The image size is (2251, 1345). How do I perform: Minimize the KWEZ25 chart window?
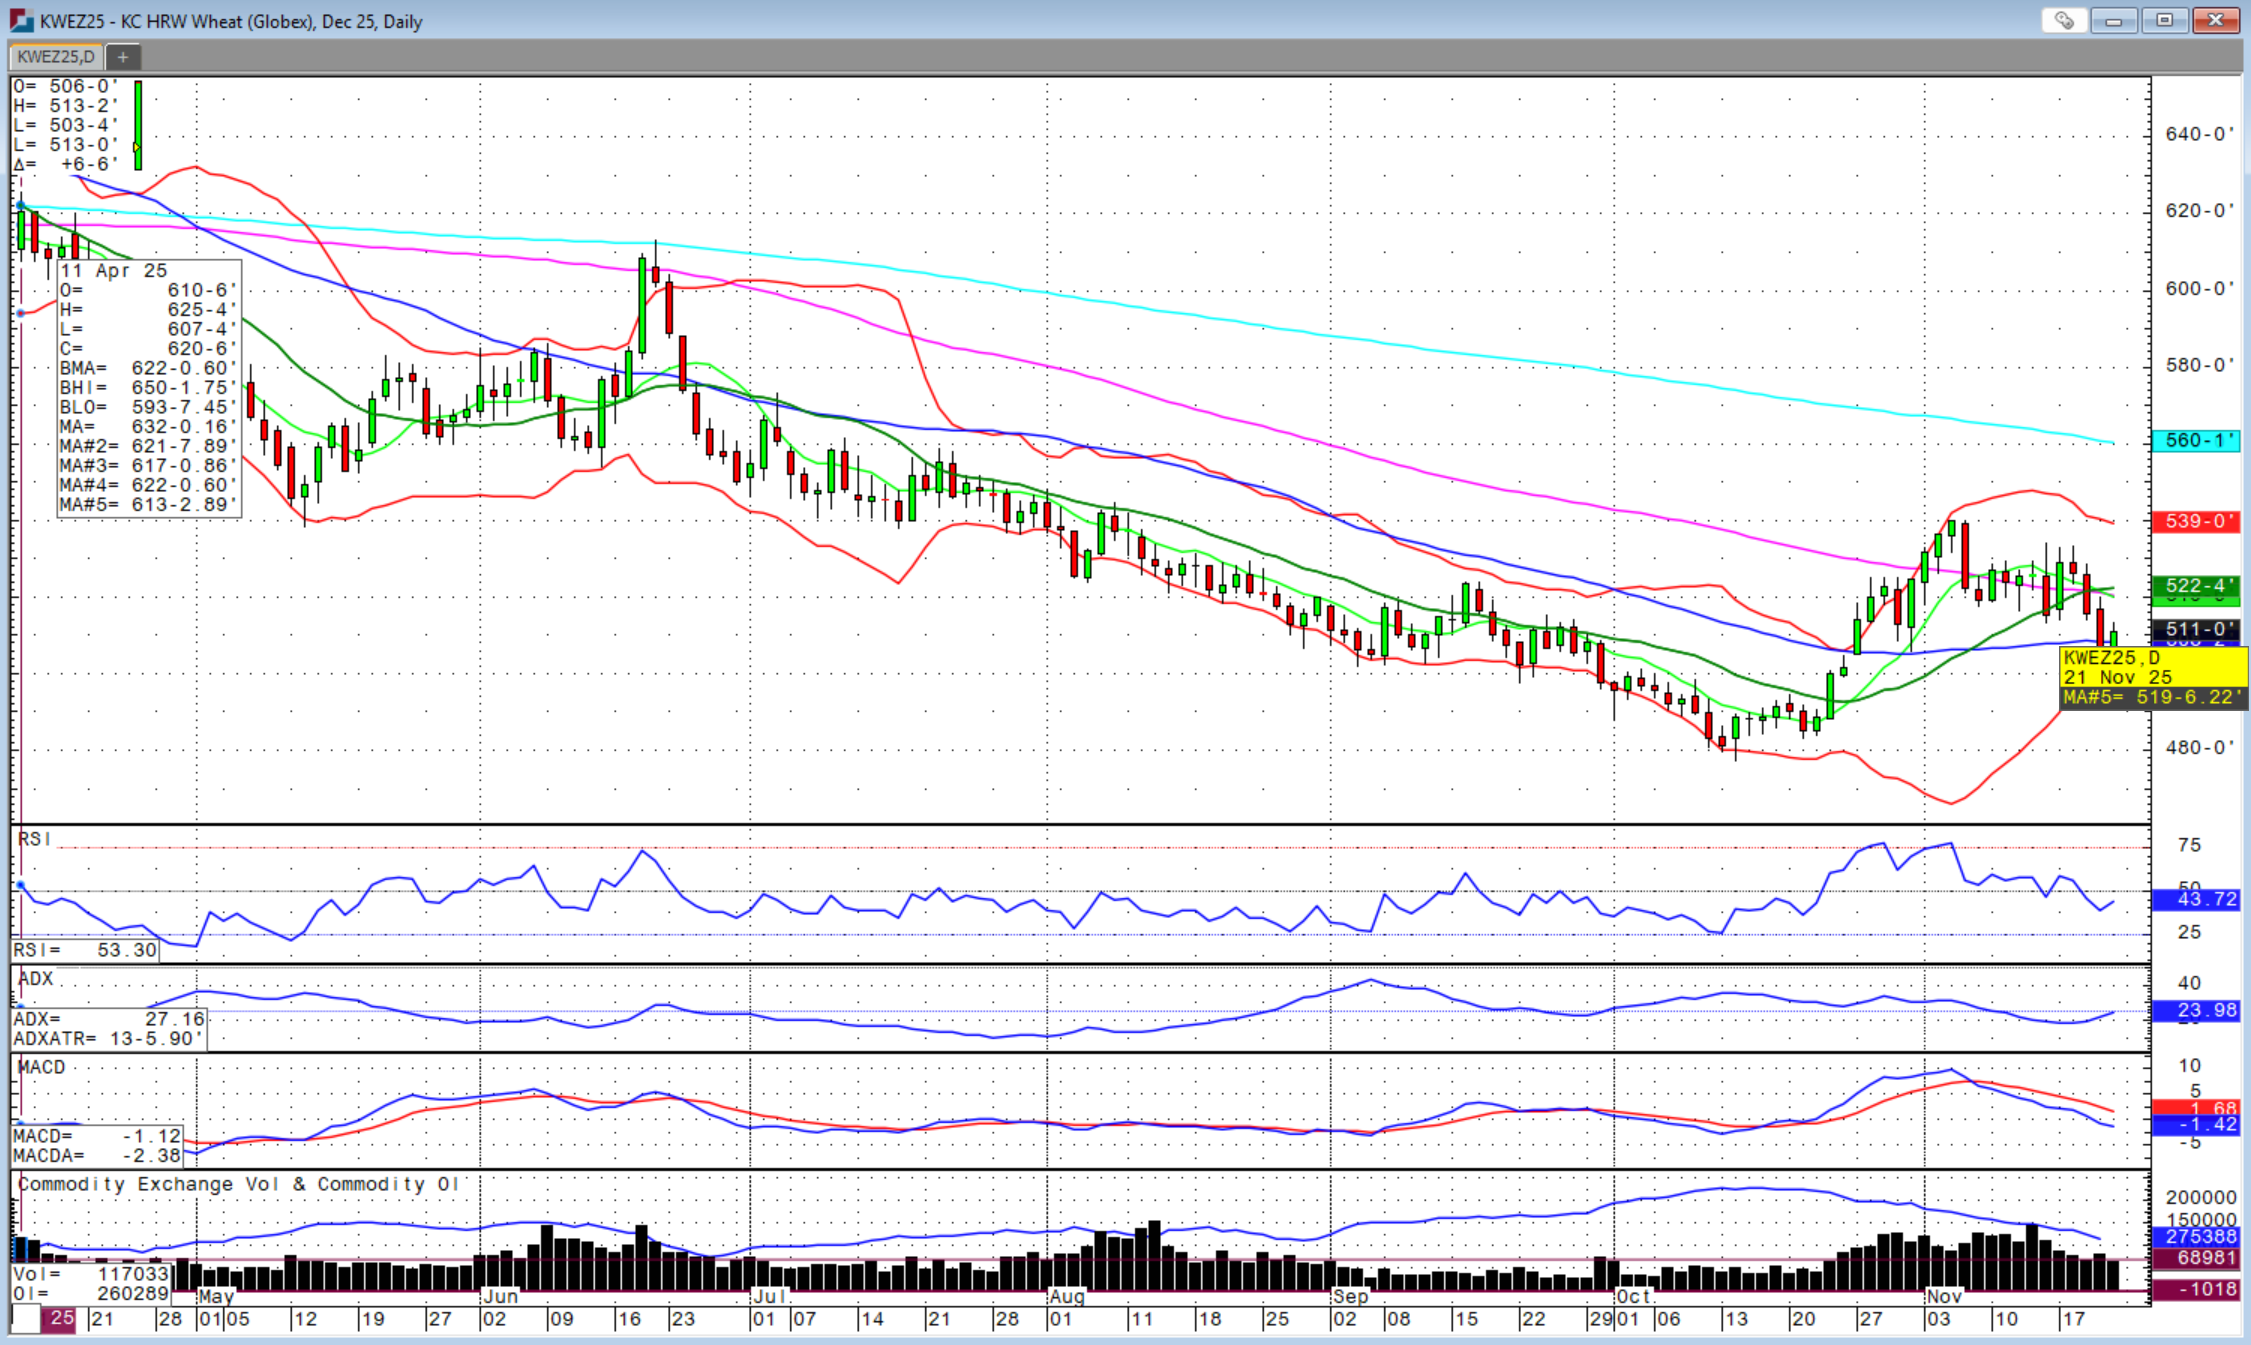(x=2113, y=21)
